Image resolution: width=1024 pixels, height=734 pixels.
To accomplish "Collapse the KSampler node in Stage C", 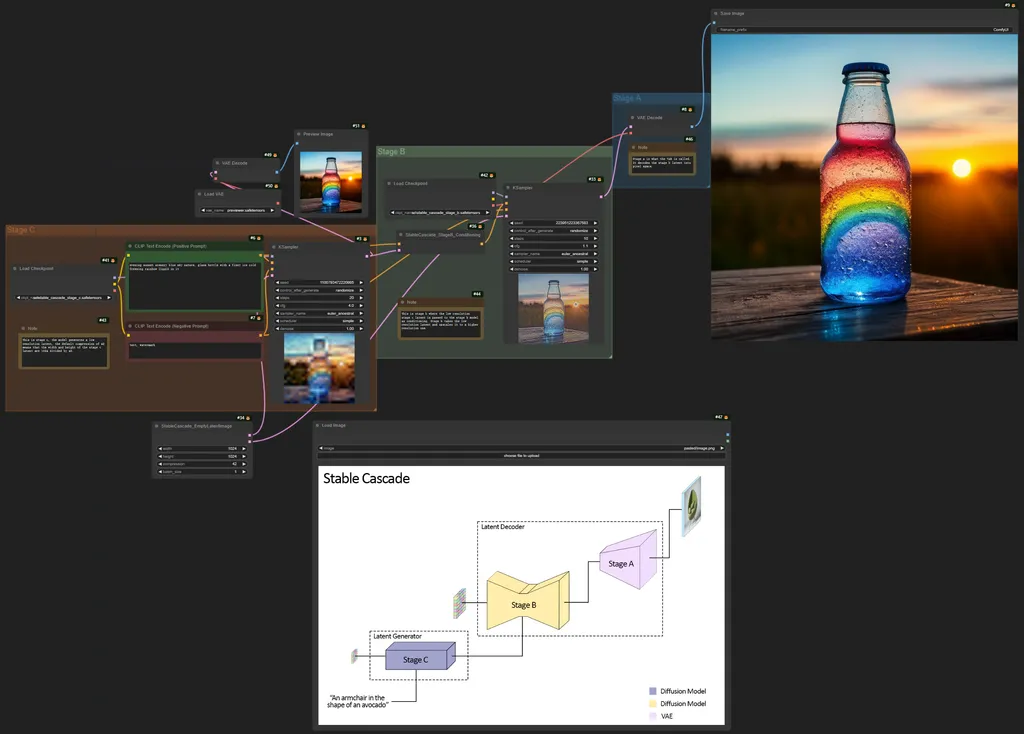I will point(273,246).
